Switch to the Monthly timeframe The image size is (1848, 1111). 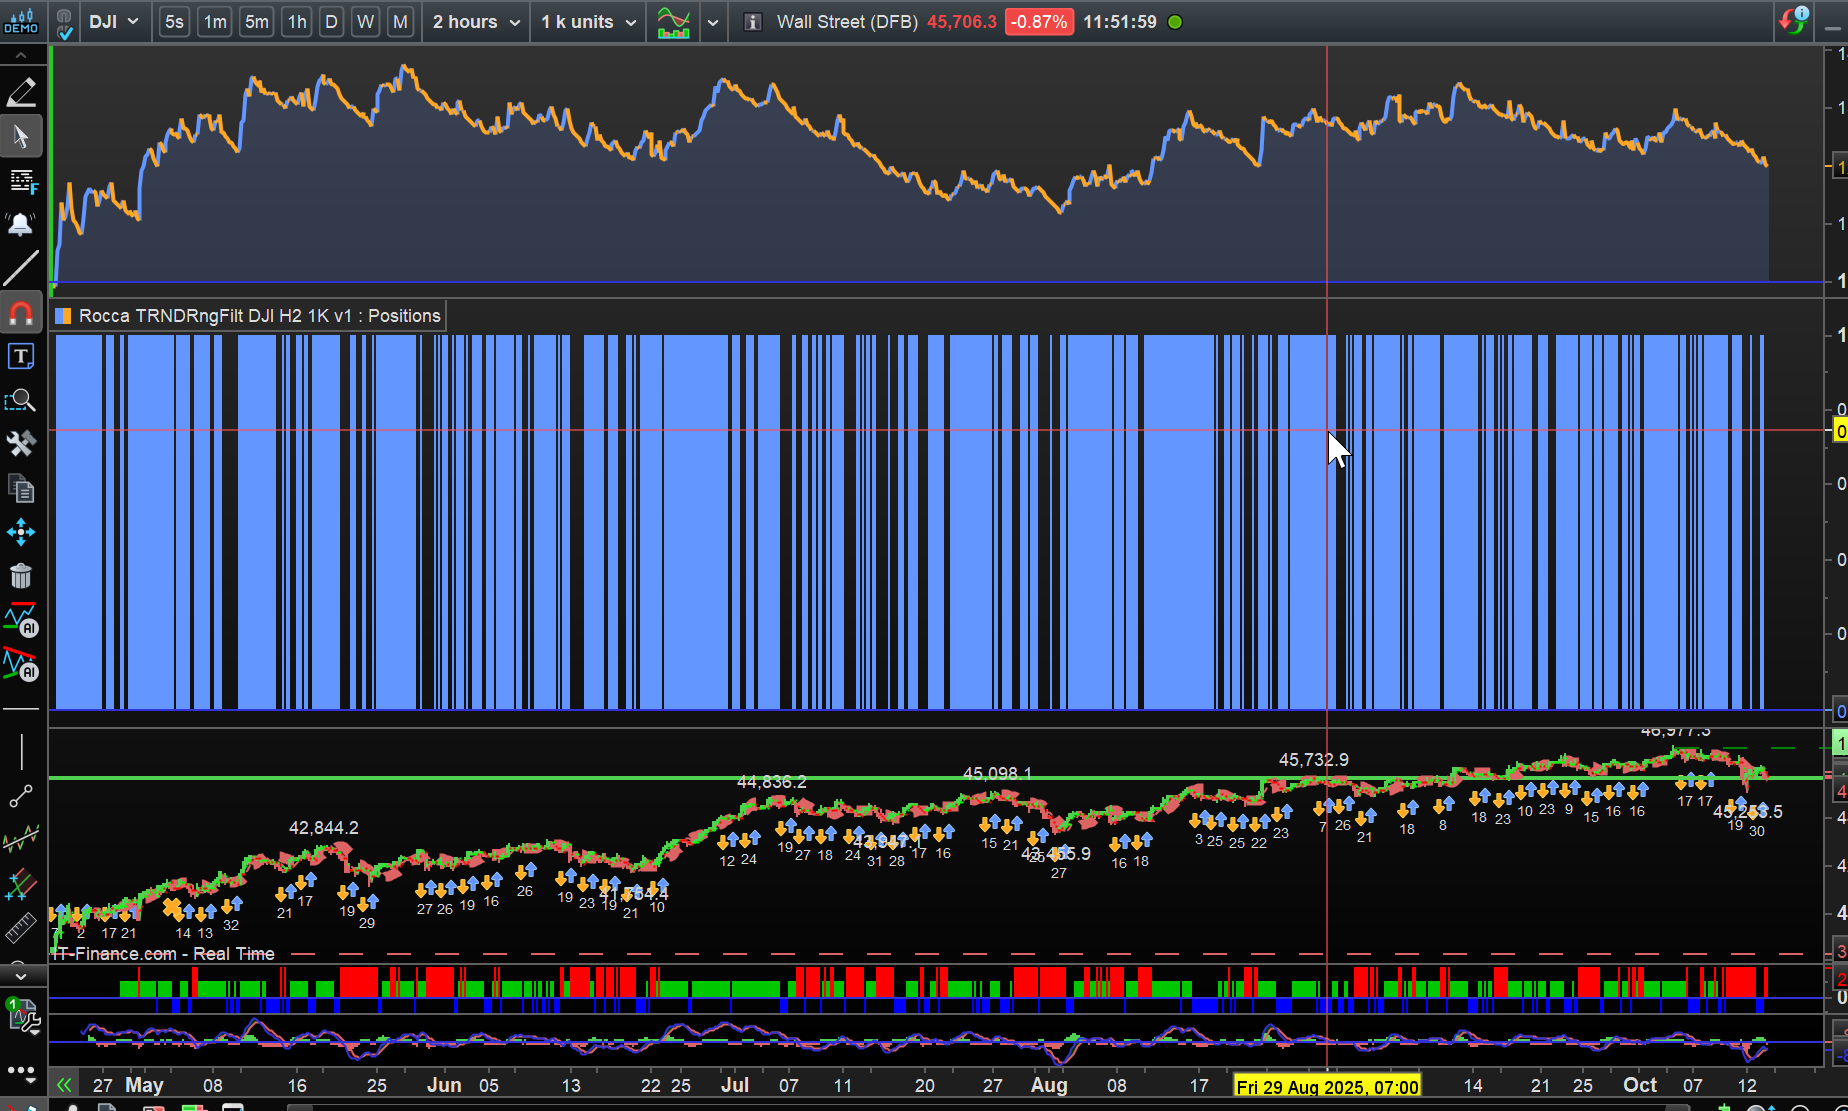[x=400, y=22]
